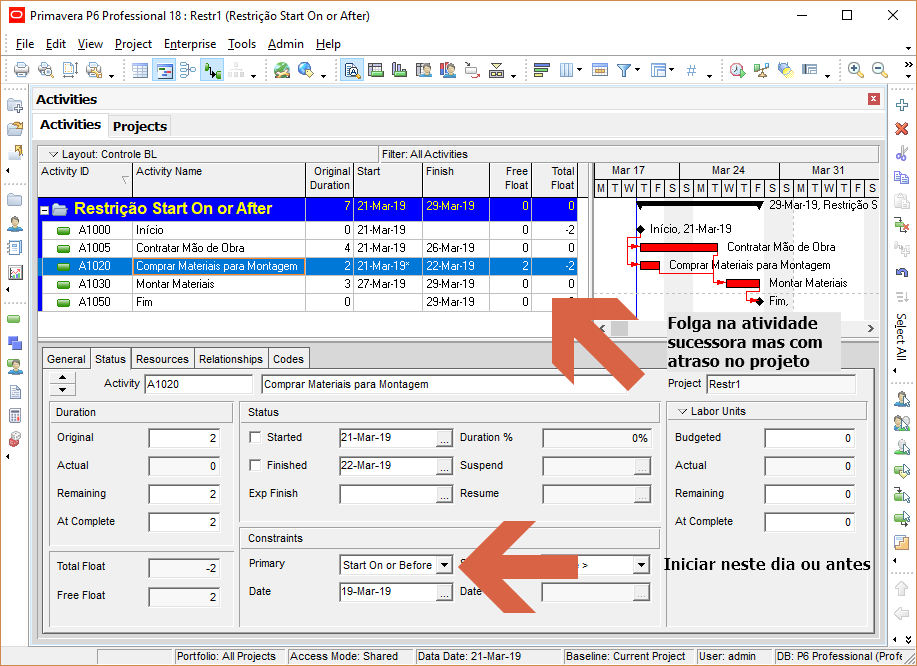Show Activity Usage Spreadsheet icon
This screenshot has width=917, height=666.
(376, 71)
